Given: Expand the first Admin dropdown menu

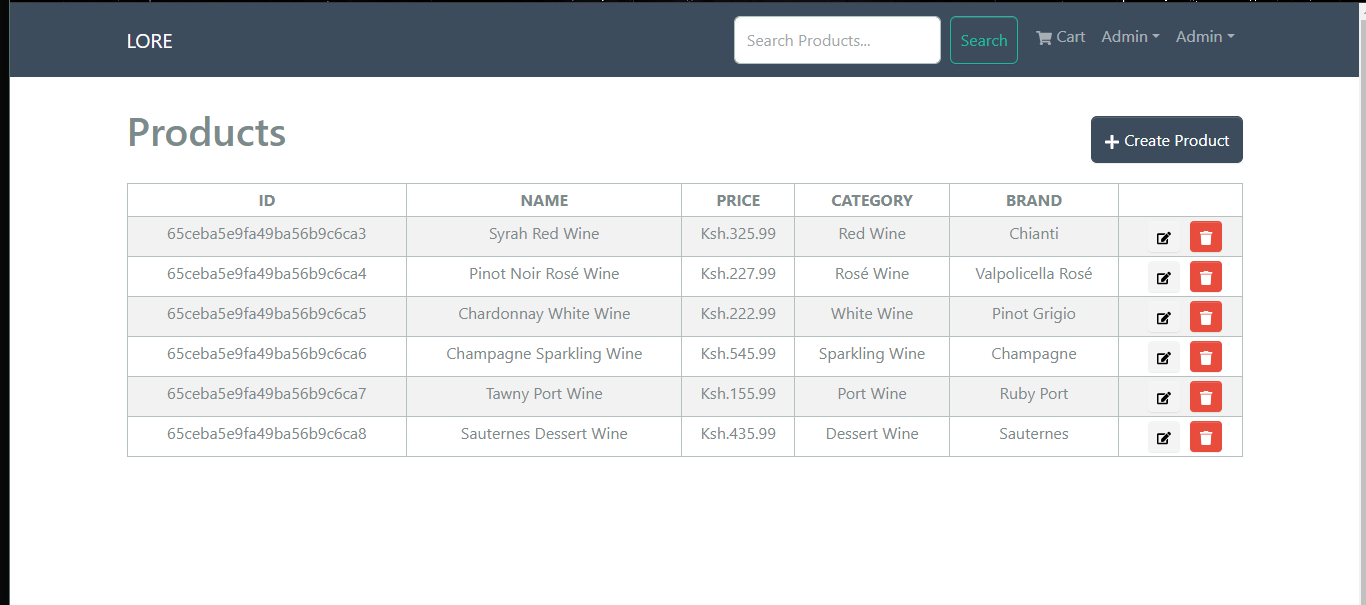Looking at the screenshot, I should (1130, 37).
